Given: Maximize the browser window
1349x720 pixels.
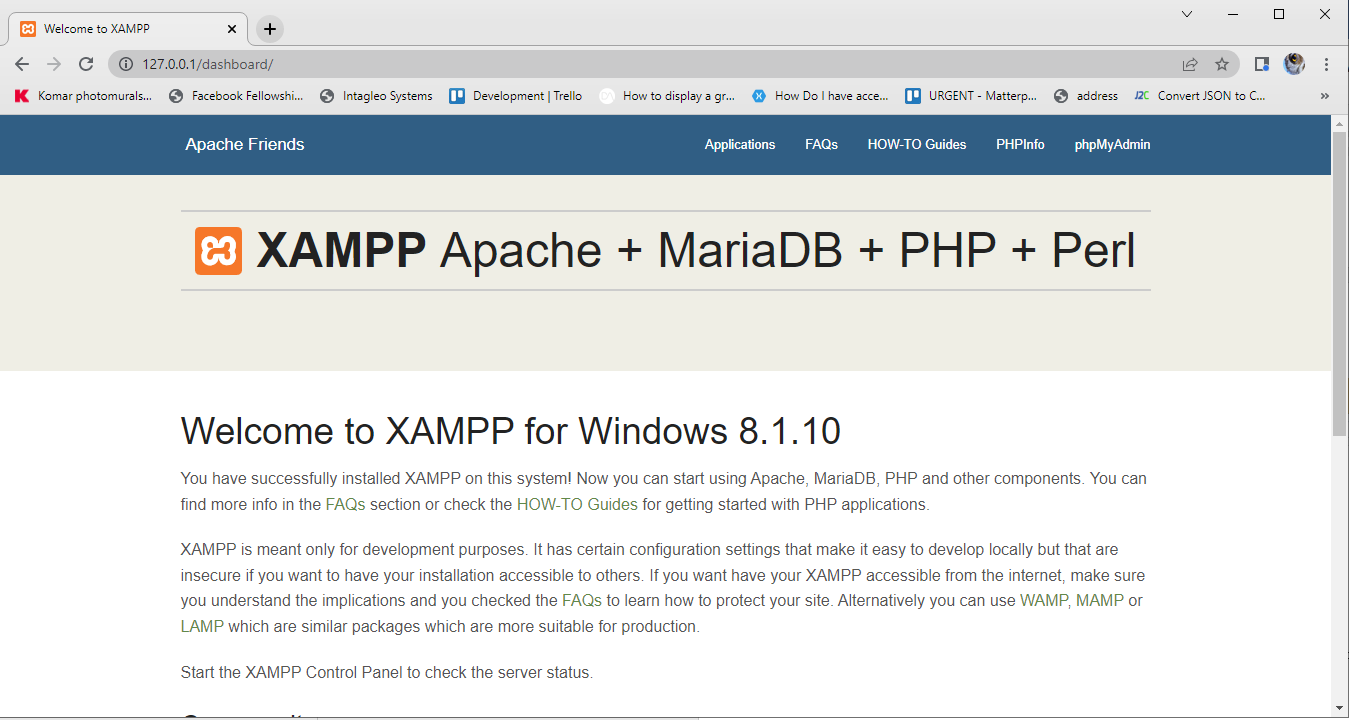Looking at the screenshot, I should point(1279,14).
